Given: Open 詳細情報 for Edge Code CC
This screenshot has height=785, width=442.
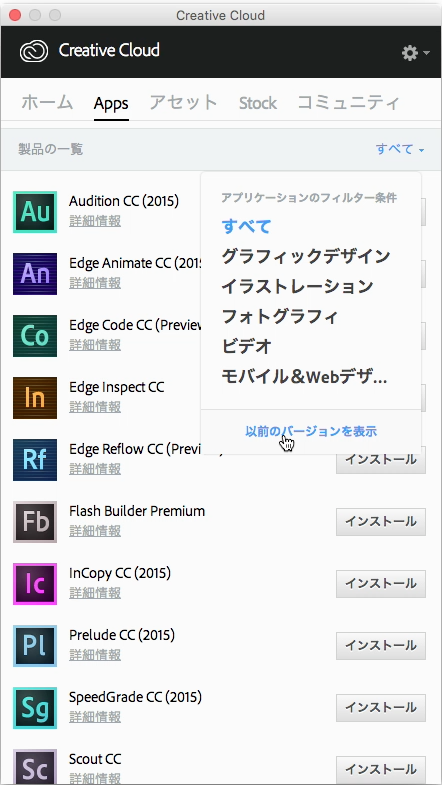Looking at the screenshot, I should pos(95,345).
